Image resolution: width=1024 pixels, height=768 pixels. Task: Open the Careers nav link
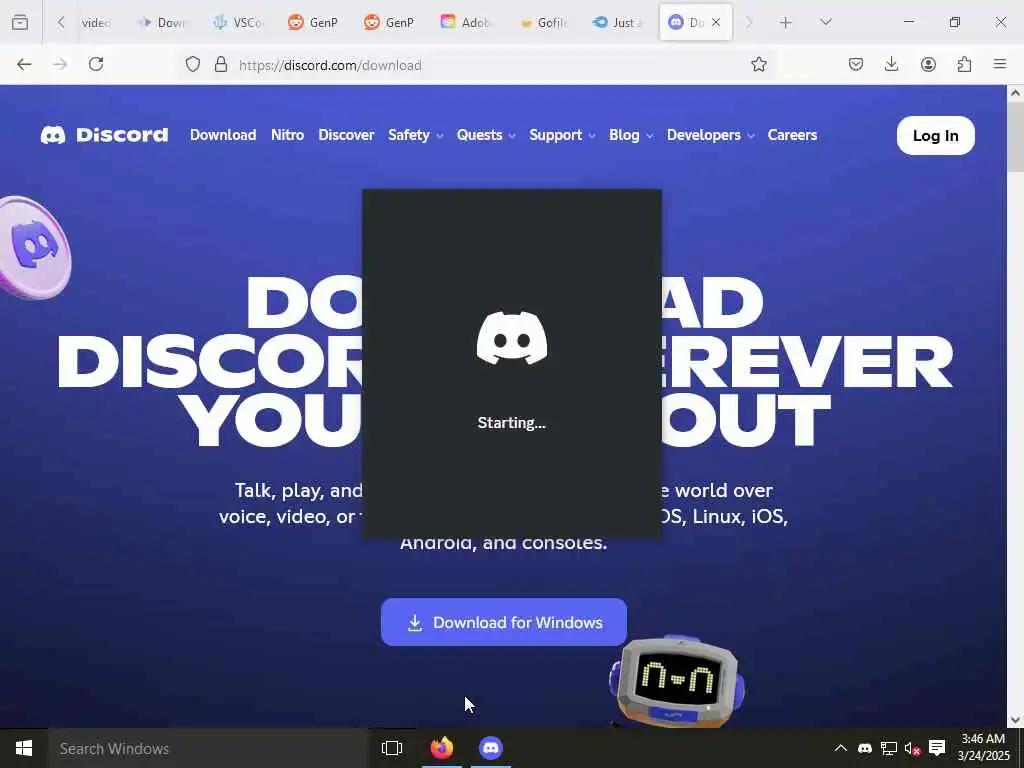tap(792, 135)
